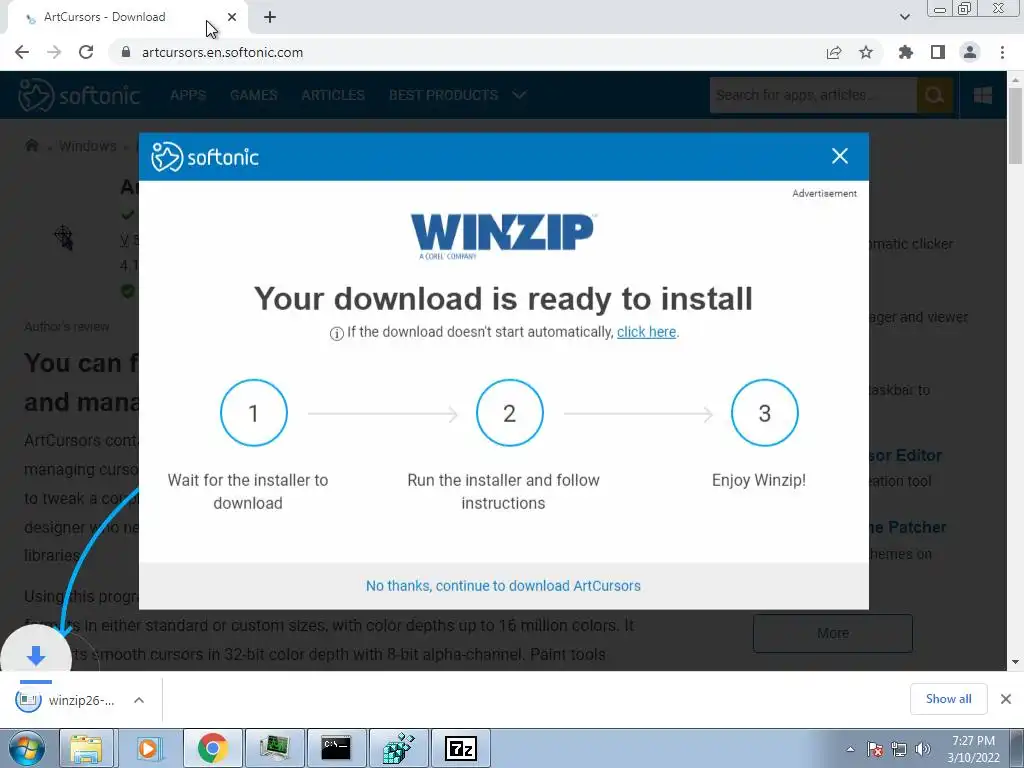This screenshot has height=768, width=1024.
Task: Expand the winzip26 download options chevron
Action: (x=138, y=700)
